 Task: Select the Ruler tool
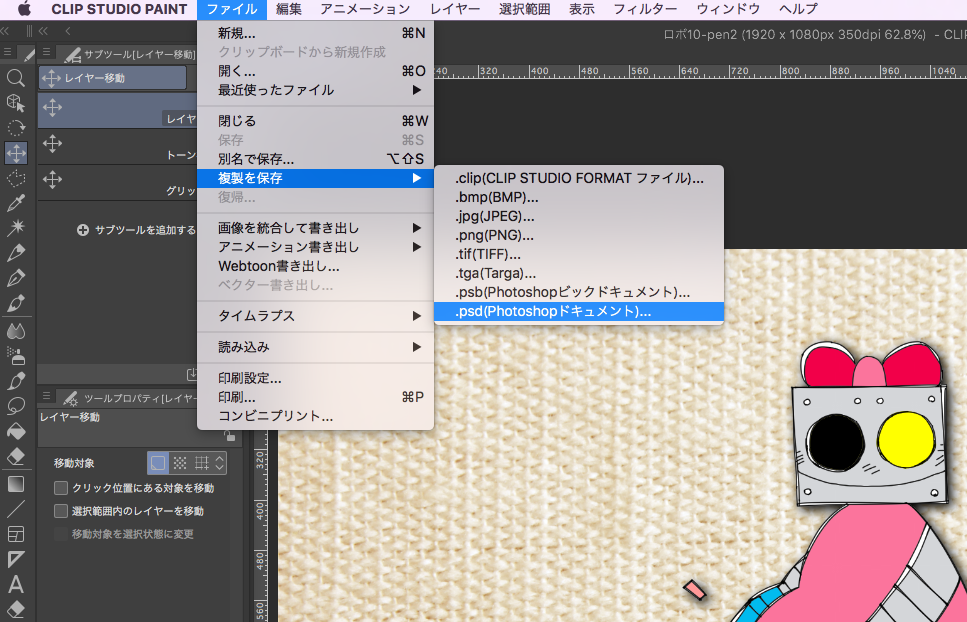point(15,559)
